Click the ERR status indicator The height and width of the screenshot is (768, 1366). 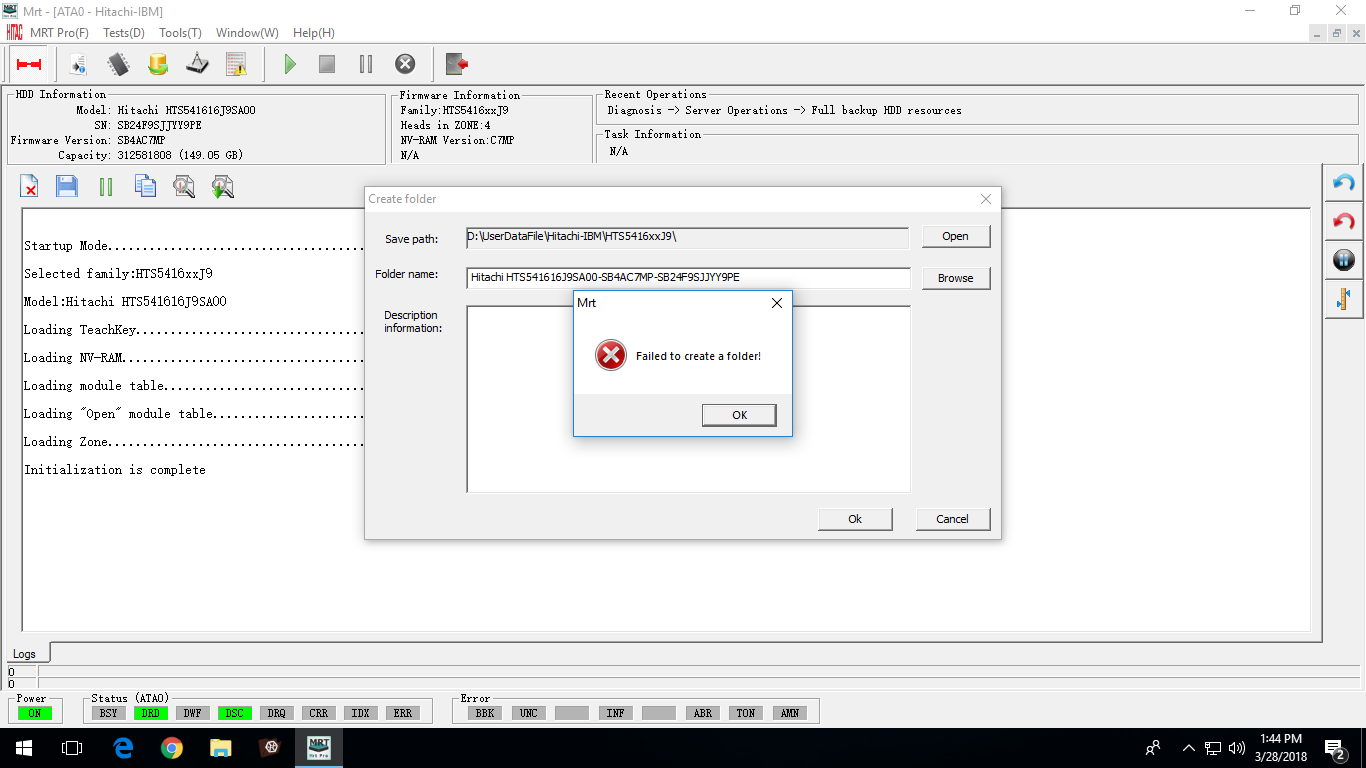pyautogui.click(x=402, y=713)
